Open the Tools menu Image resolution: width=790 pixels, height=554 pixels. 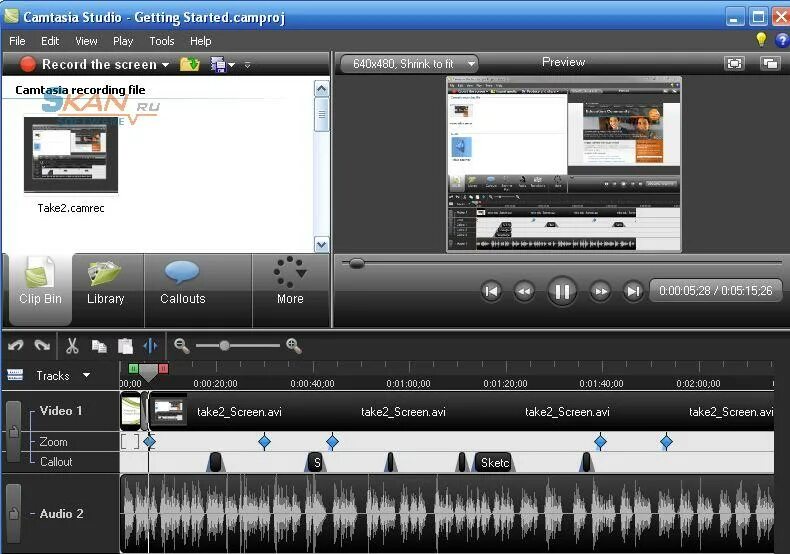[162, 41]
